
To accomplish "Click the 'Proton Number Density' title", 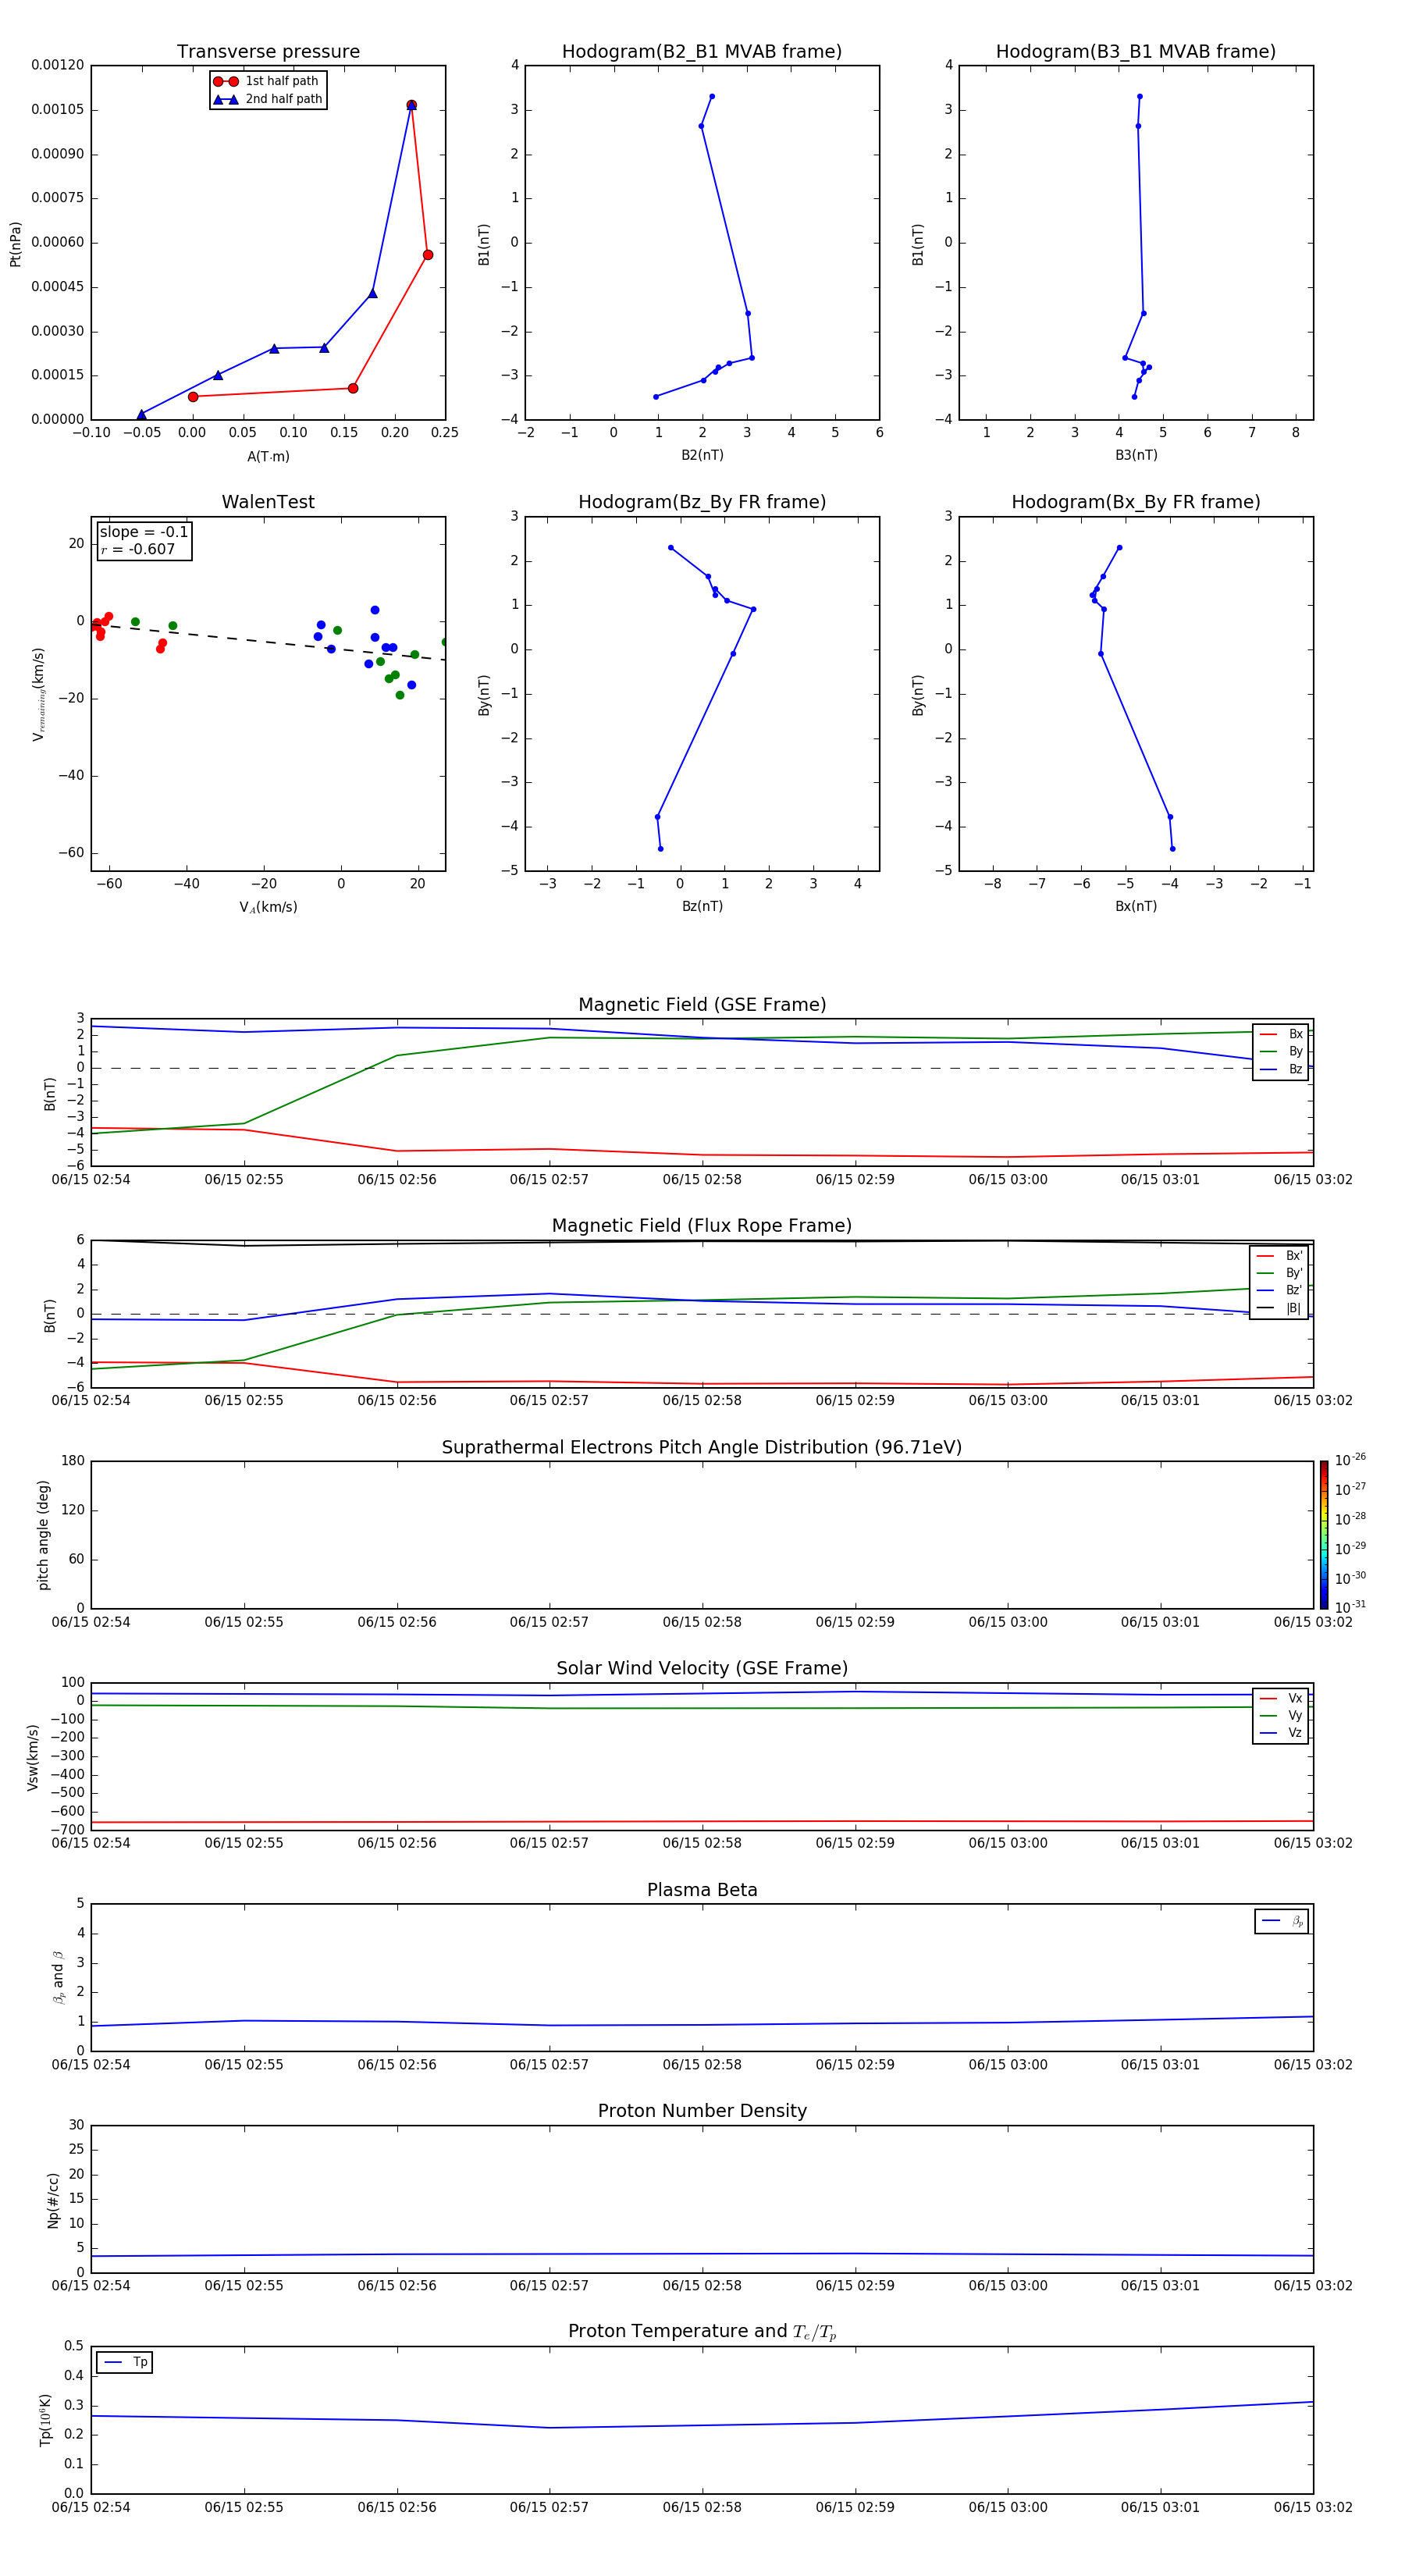I will click(x=702, y=2111).
